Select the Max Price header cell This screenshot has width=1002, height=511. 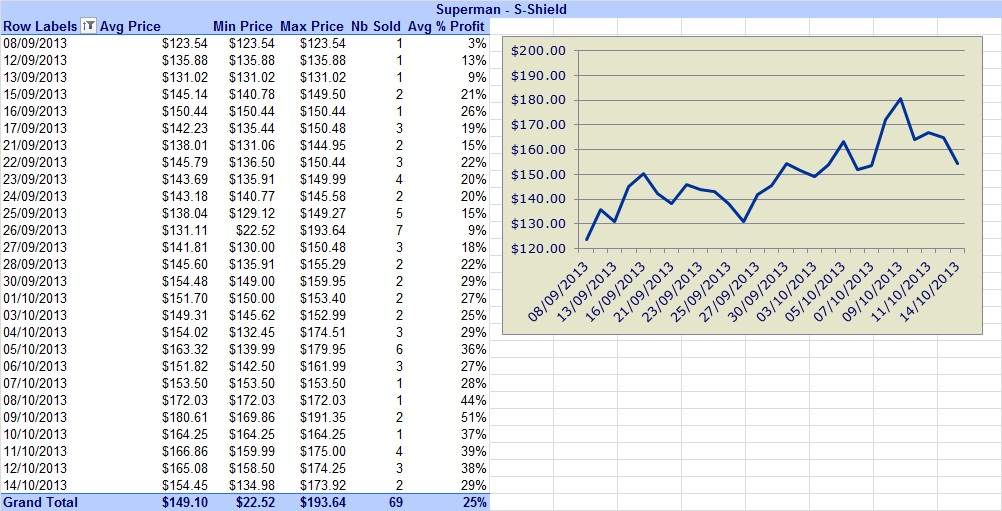(x=312, y=26)
